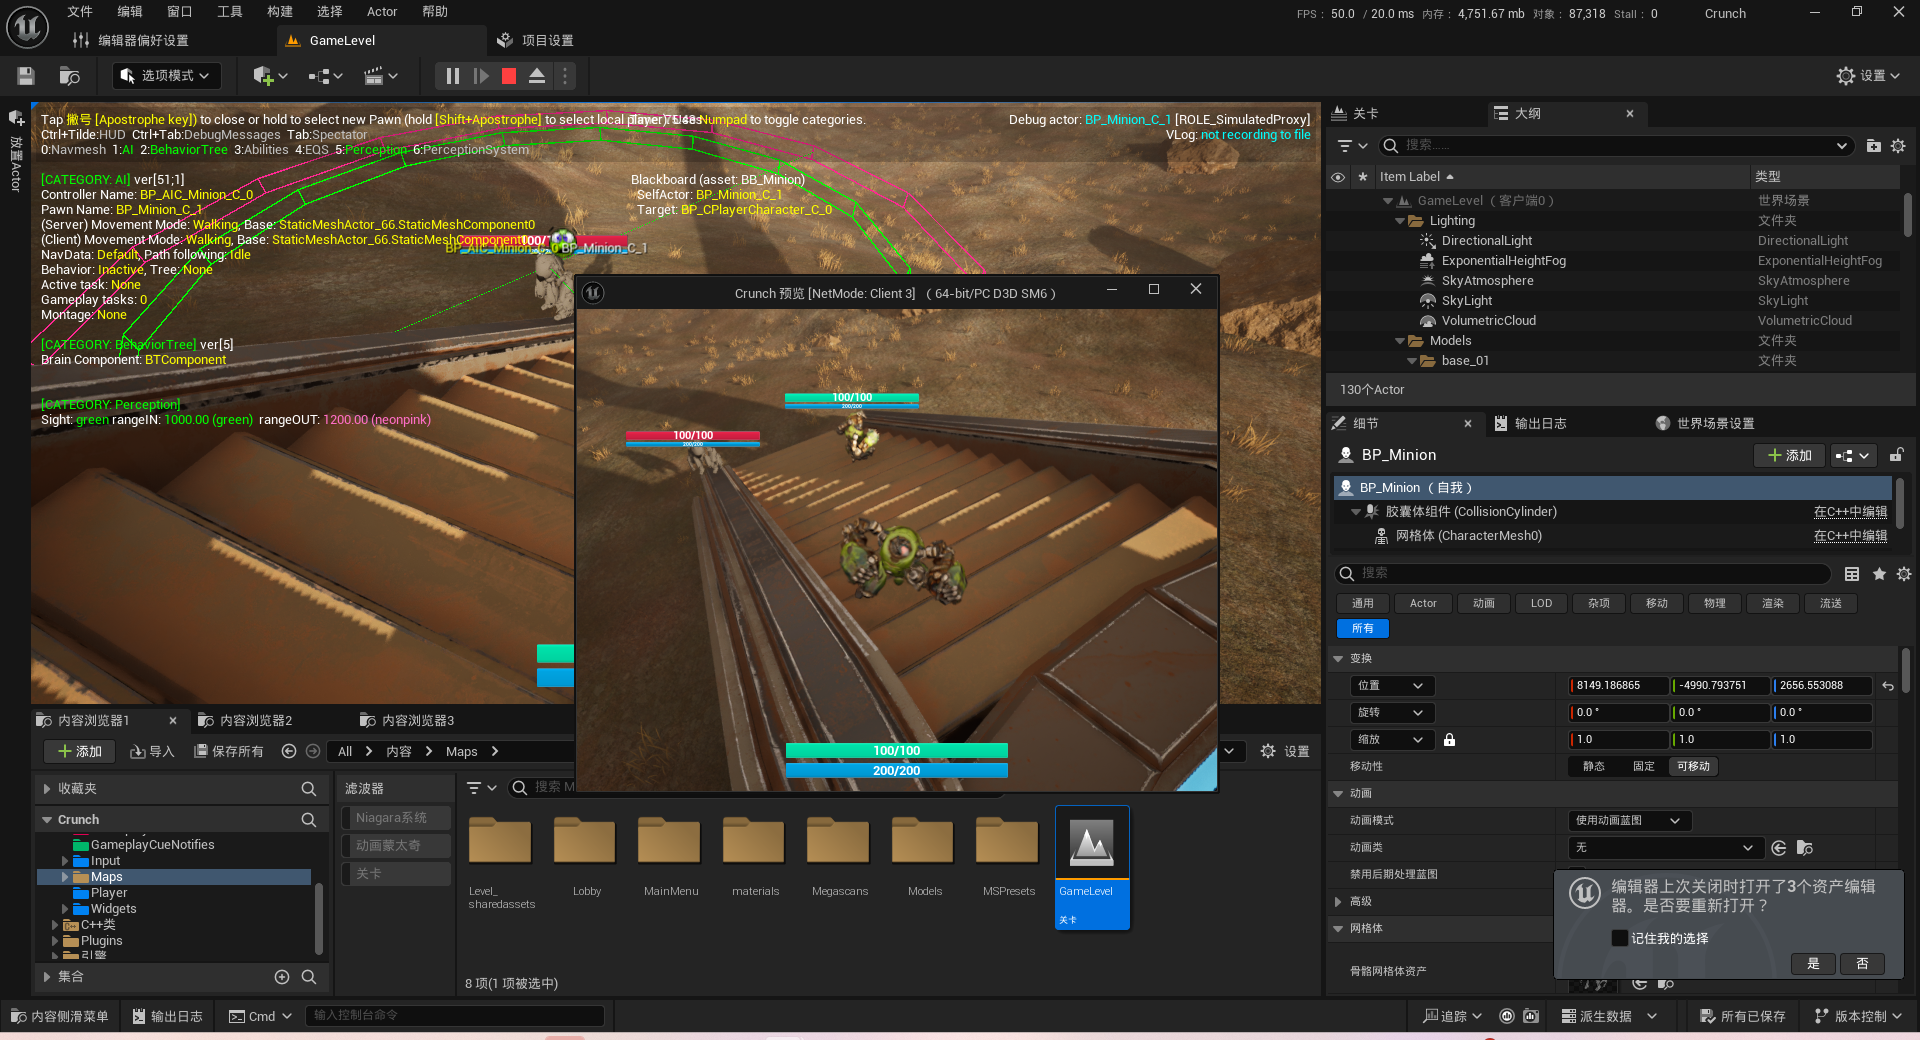Open the 文件 (File) menu
The image size is (1920, 1040).
80,12
